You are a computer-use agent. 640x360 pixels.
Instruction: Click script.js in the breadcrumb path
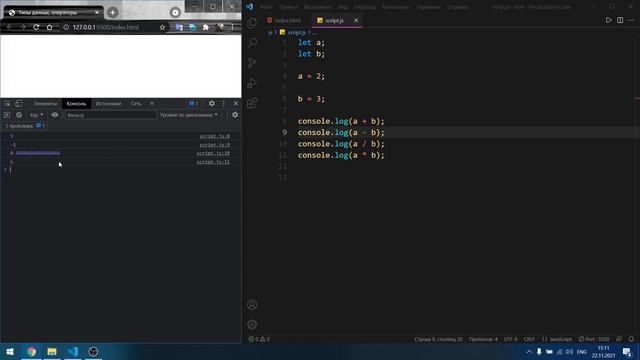[296, 32]
